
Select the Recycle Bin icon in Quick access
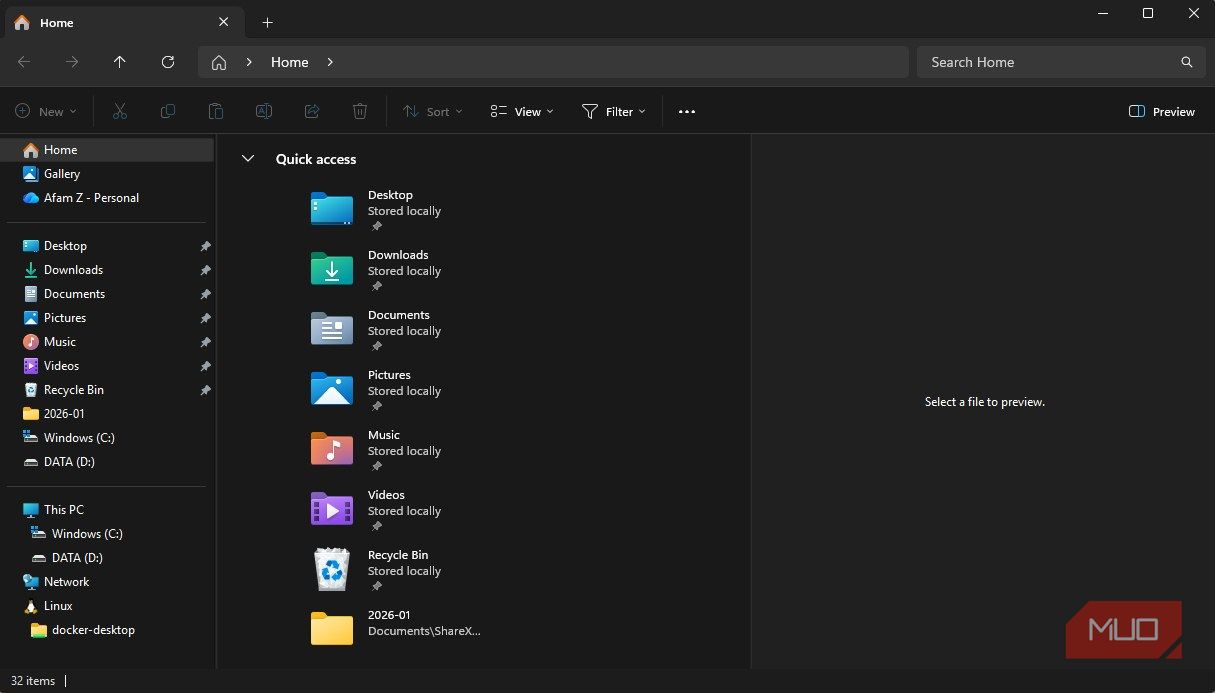332,569
